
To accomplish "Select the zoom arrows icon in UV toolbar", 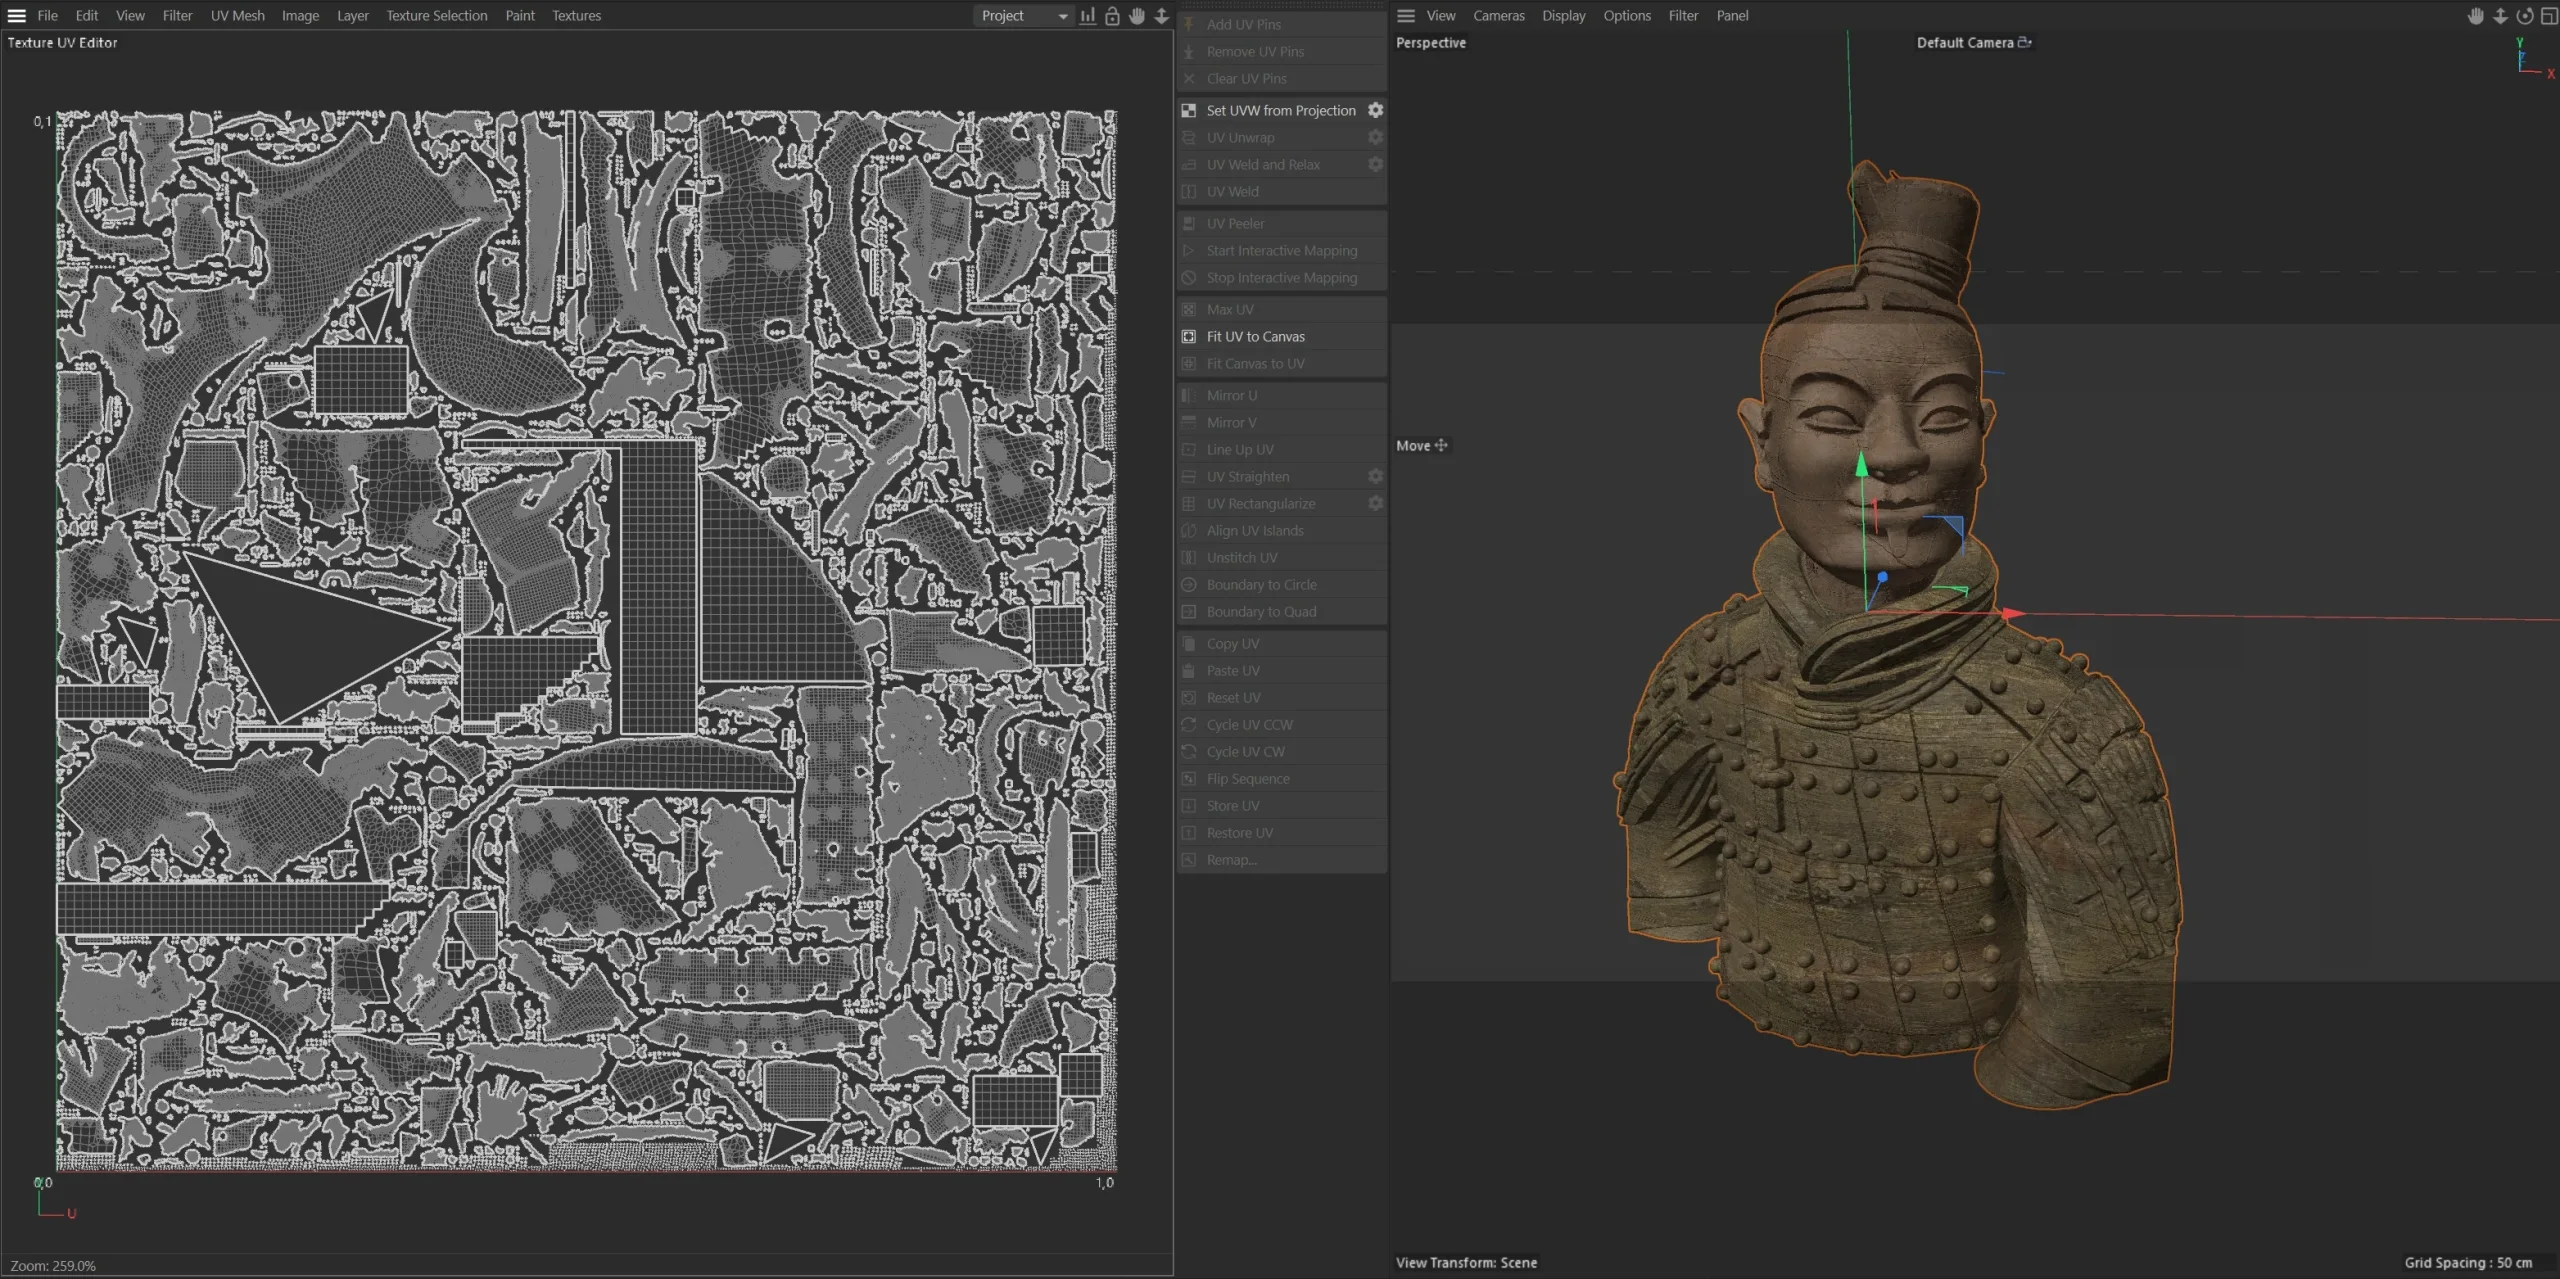I will coord(1161,16).
